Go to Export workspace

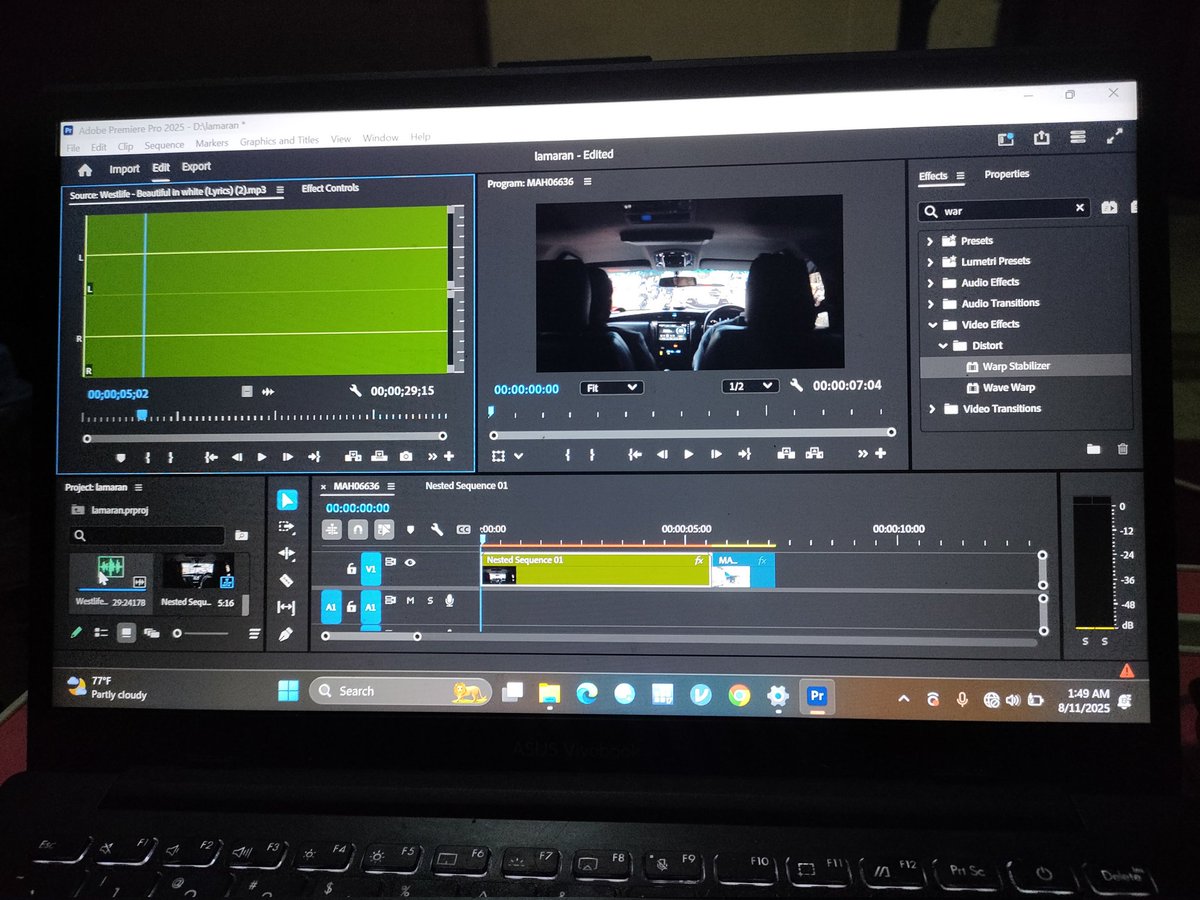(x=196, y=167)
